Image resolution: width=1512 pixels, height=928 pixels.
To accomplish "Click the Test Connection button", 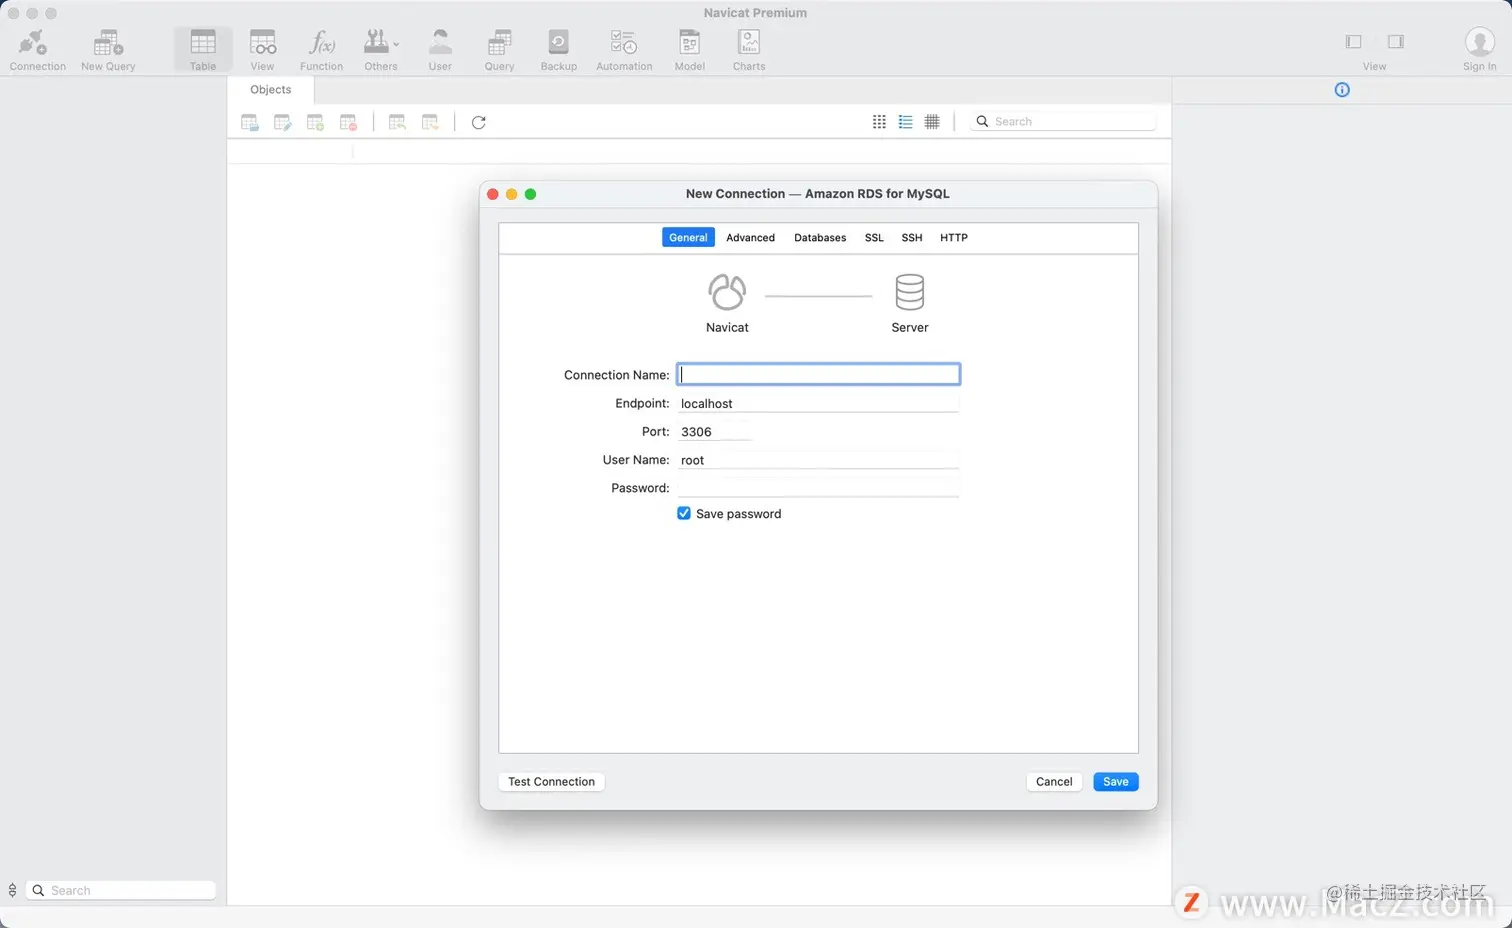I will [x=551, y=782].
